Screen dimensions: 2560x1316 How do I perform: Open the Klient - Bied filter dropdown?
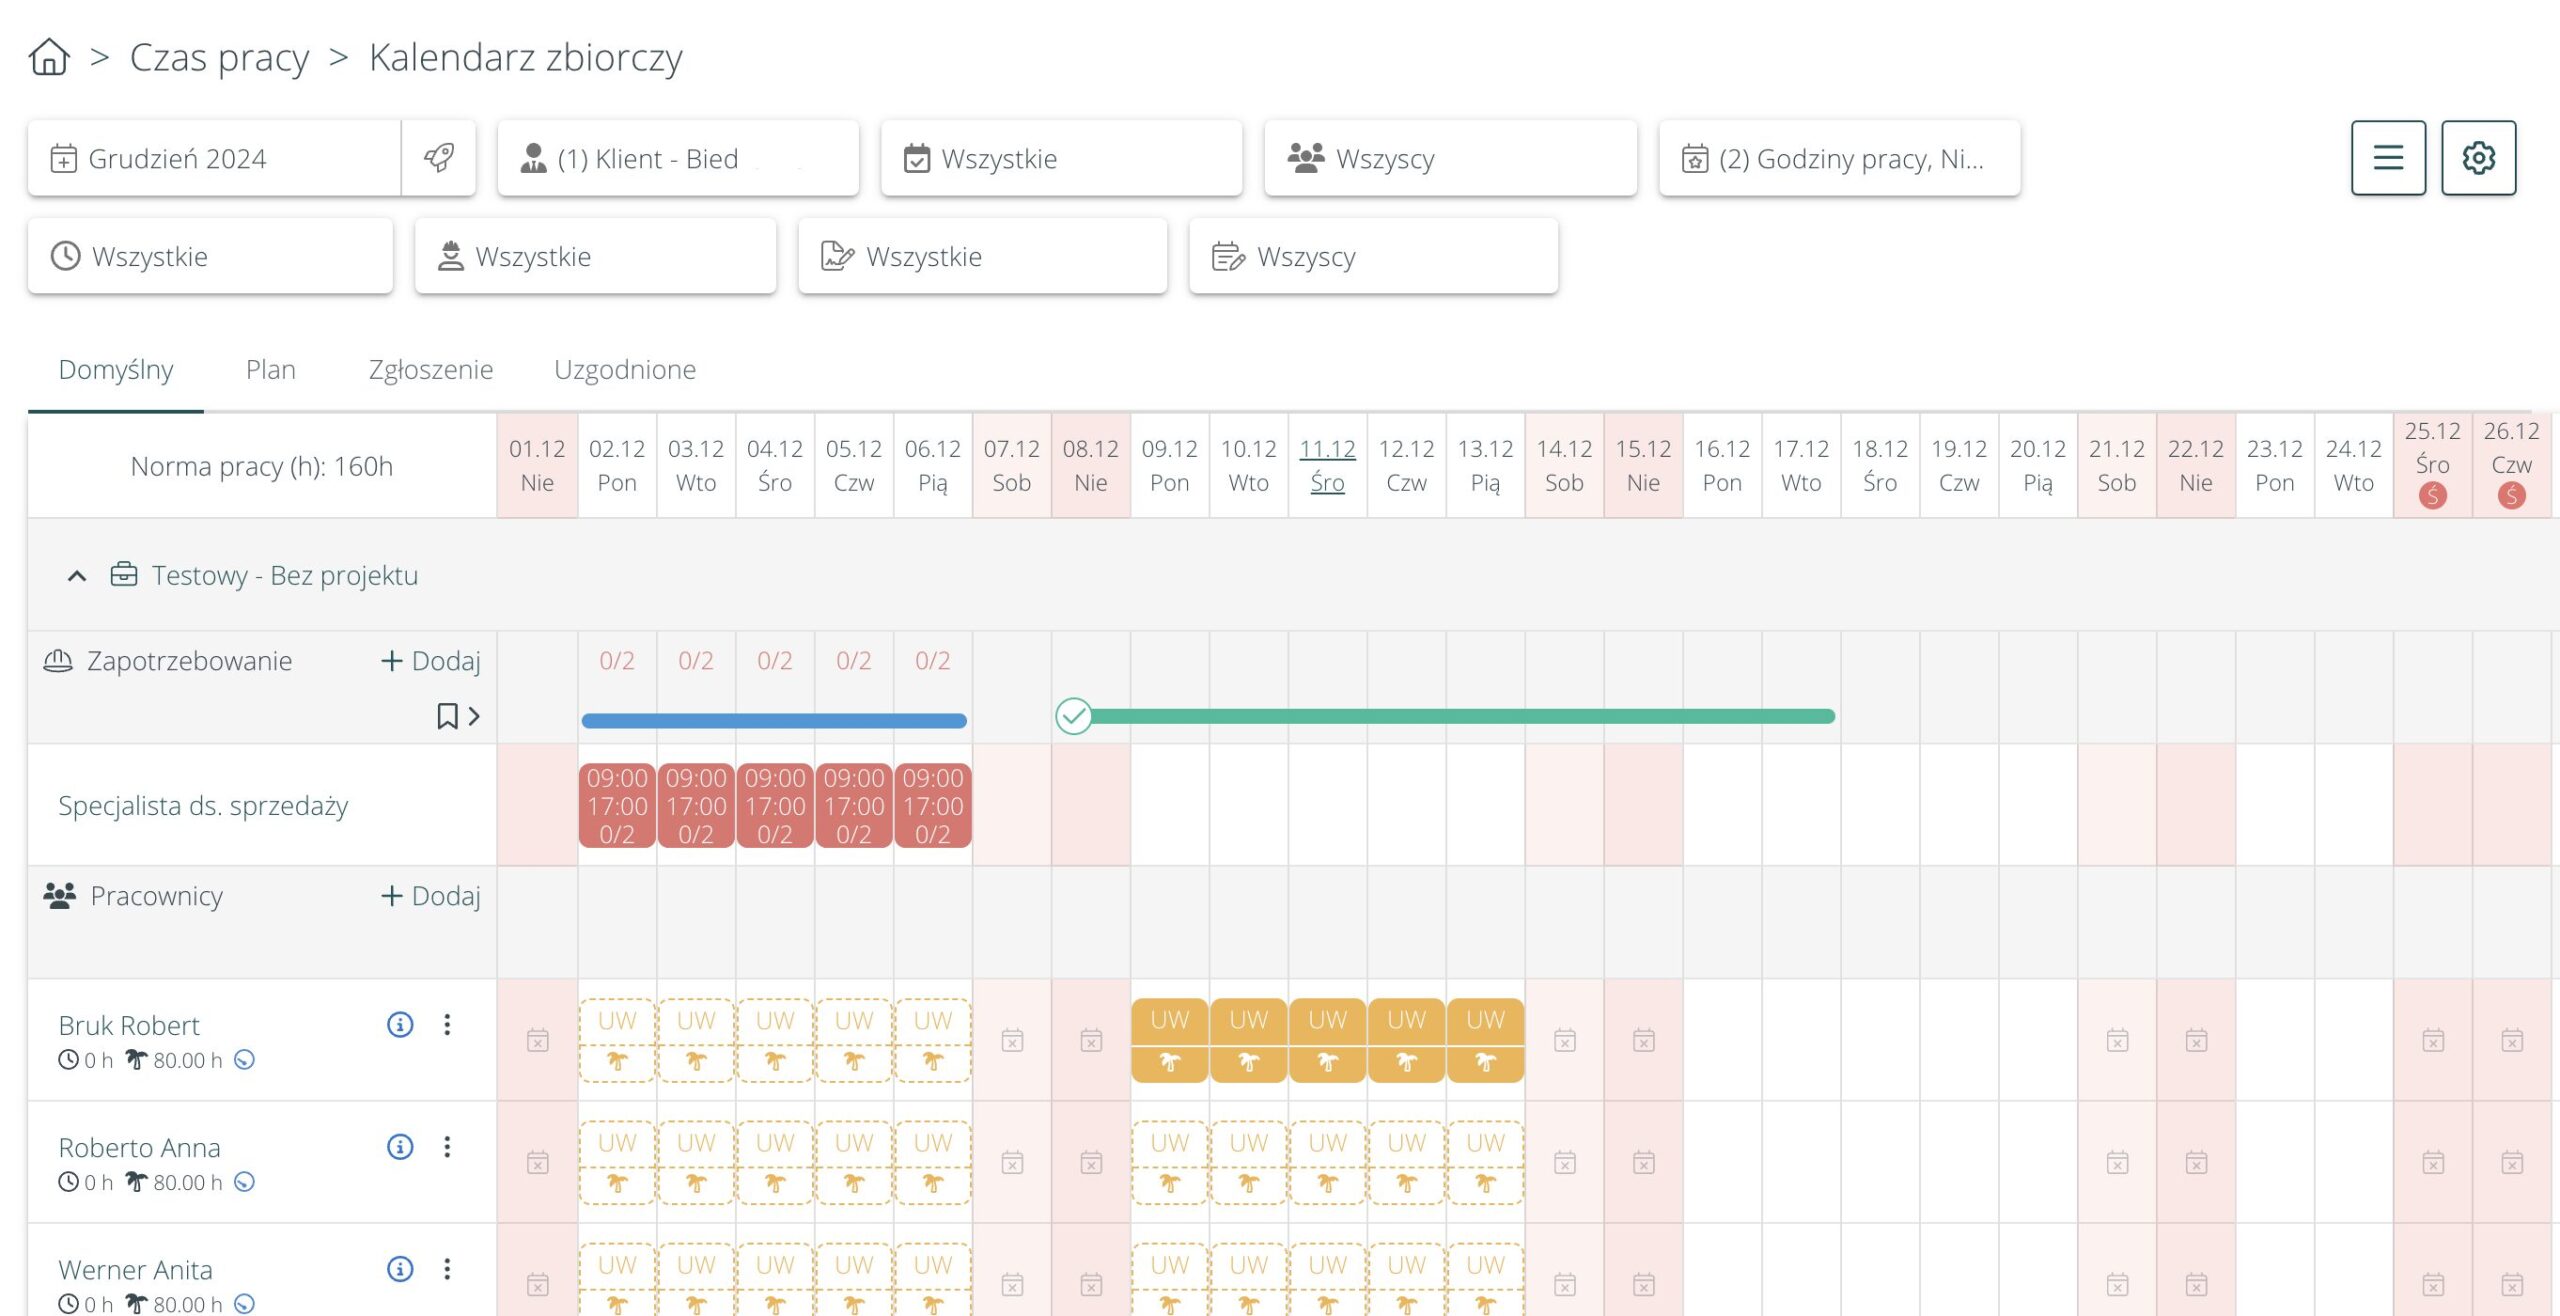click(x=678, y=158)
